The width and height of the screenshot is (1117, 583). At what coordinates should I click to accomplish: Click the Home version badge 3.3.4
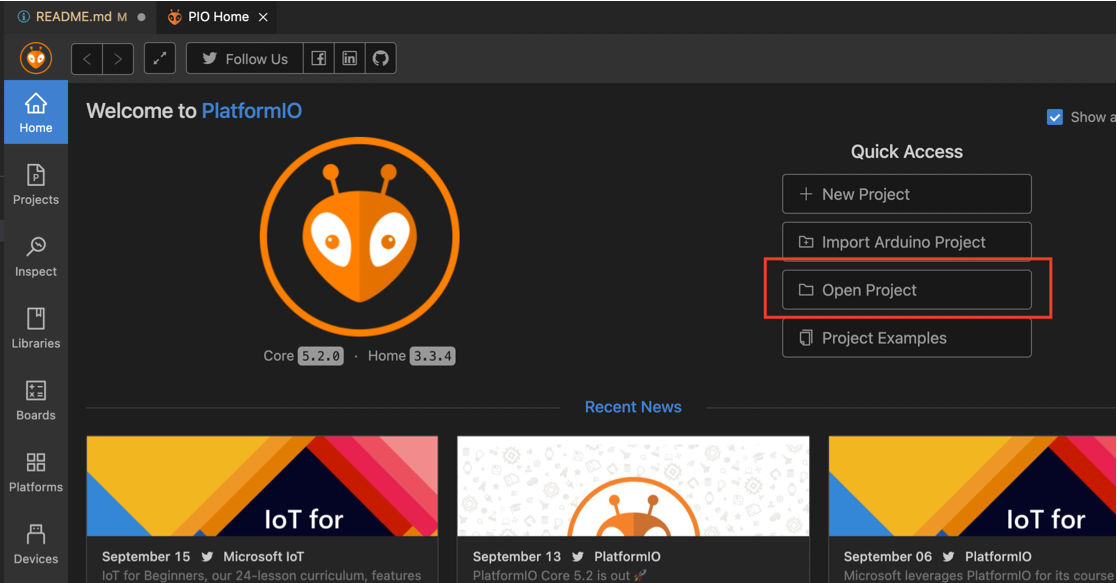pyautogui.click(x=432, y=356)
